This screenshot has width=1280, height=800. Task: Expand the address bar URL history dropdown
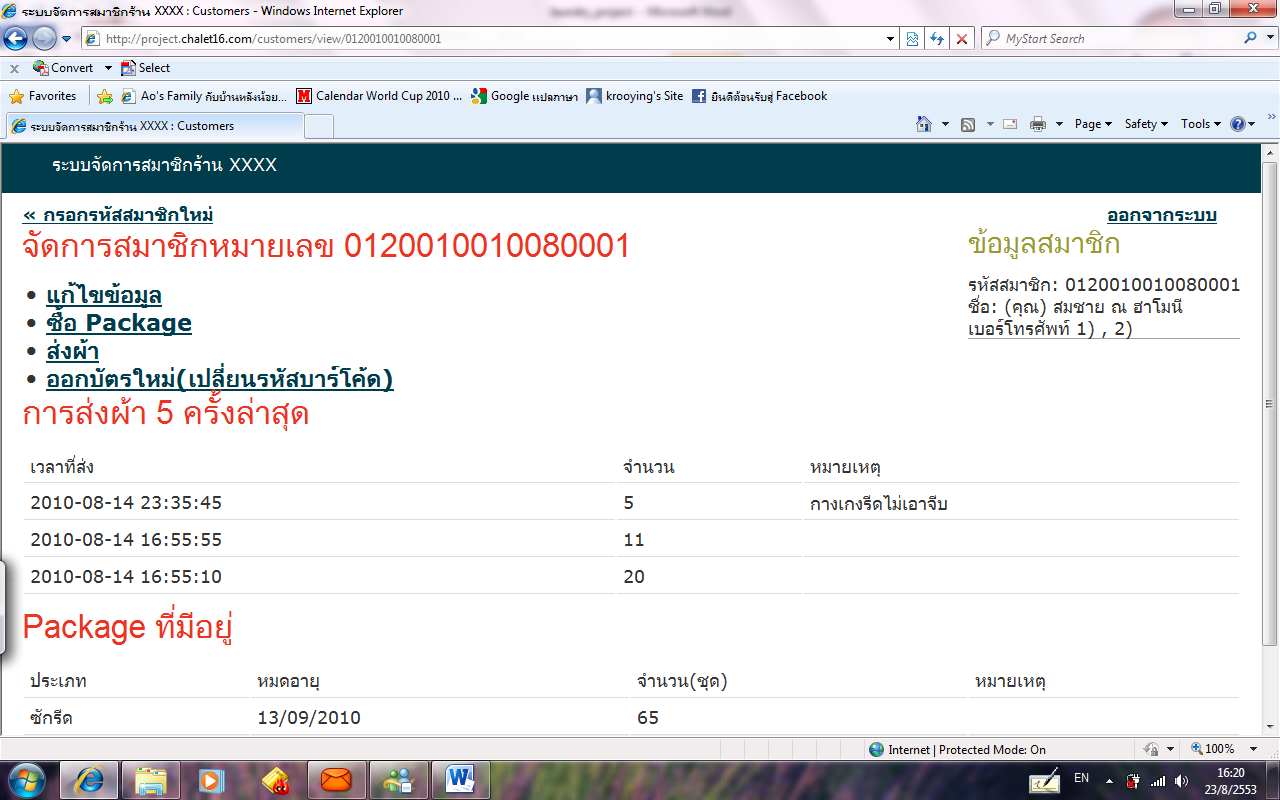click(x=891, y=39)
